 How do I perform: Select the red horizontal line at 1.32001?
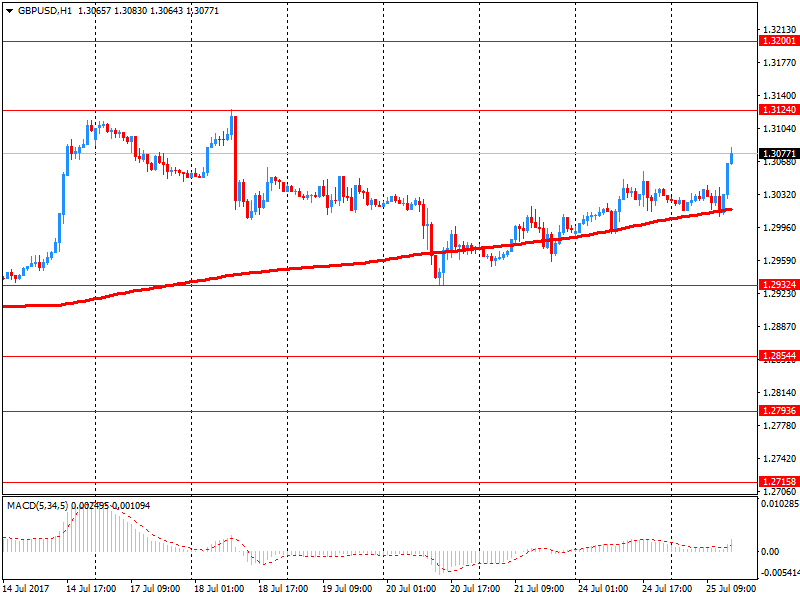pos(380,41)
